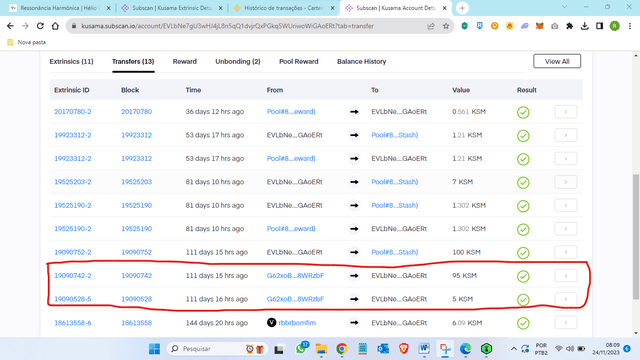Expand details arrow for the 6.09 KSM row
Screen dimensions: 640x360
[566, 323]
